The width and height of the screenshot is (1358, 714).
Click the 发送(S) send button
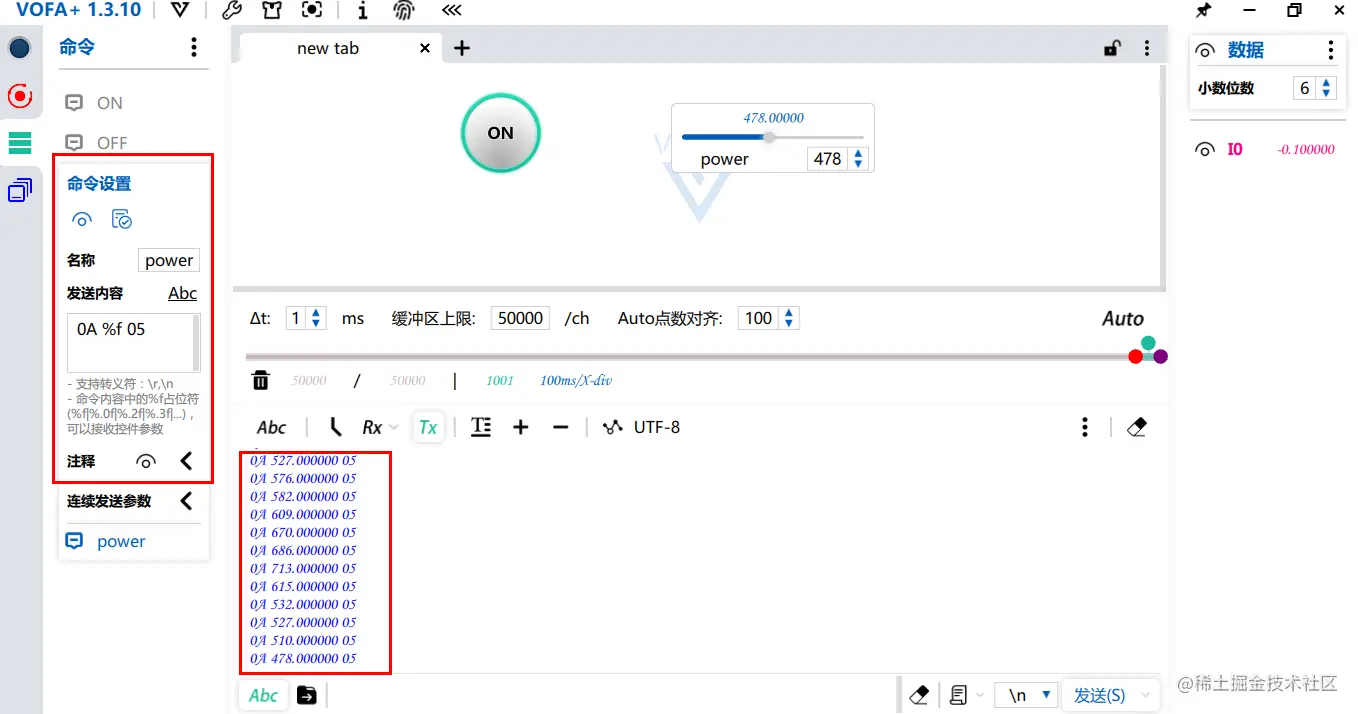1099,695
